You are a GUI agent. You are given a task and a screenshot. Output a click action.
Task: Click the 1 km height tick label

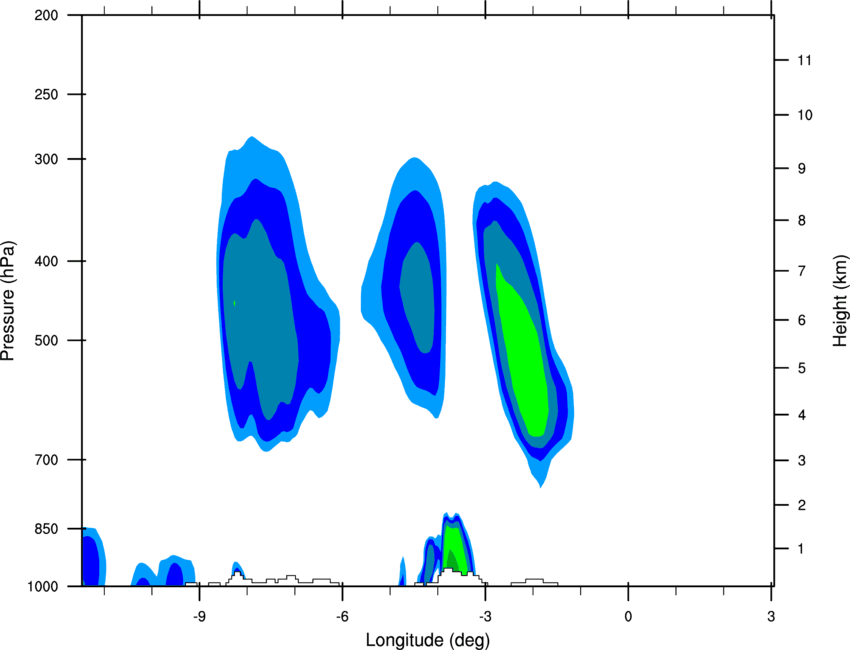pos(802,549)
